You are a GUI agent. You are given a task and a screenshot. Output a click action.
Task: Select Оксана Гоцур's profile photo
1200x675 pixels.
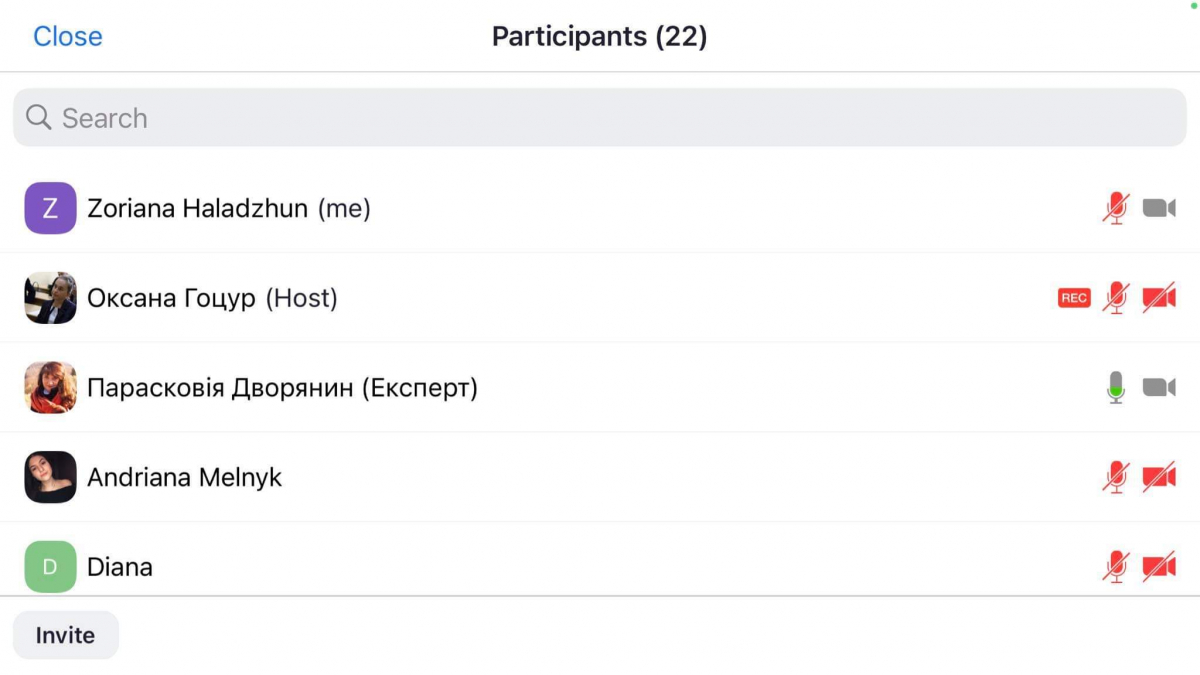[x=50, y=298]
